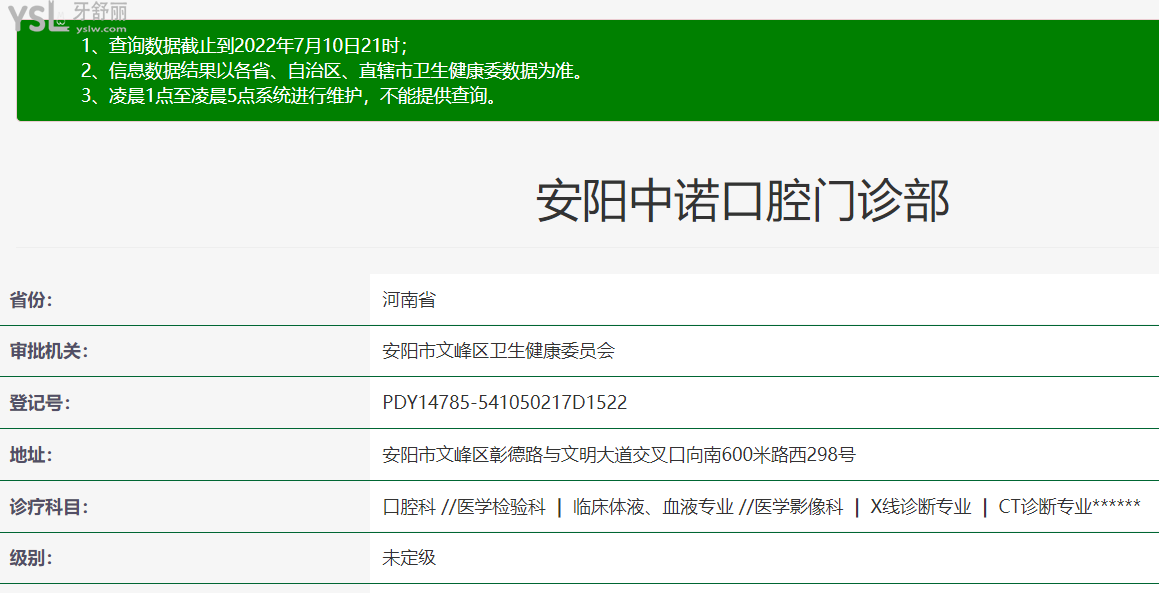This screenshot has height=593, width=1159.
Task: Click notice line 查询数据截止到2022年7月10日21时
Action: coord(244,46)
